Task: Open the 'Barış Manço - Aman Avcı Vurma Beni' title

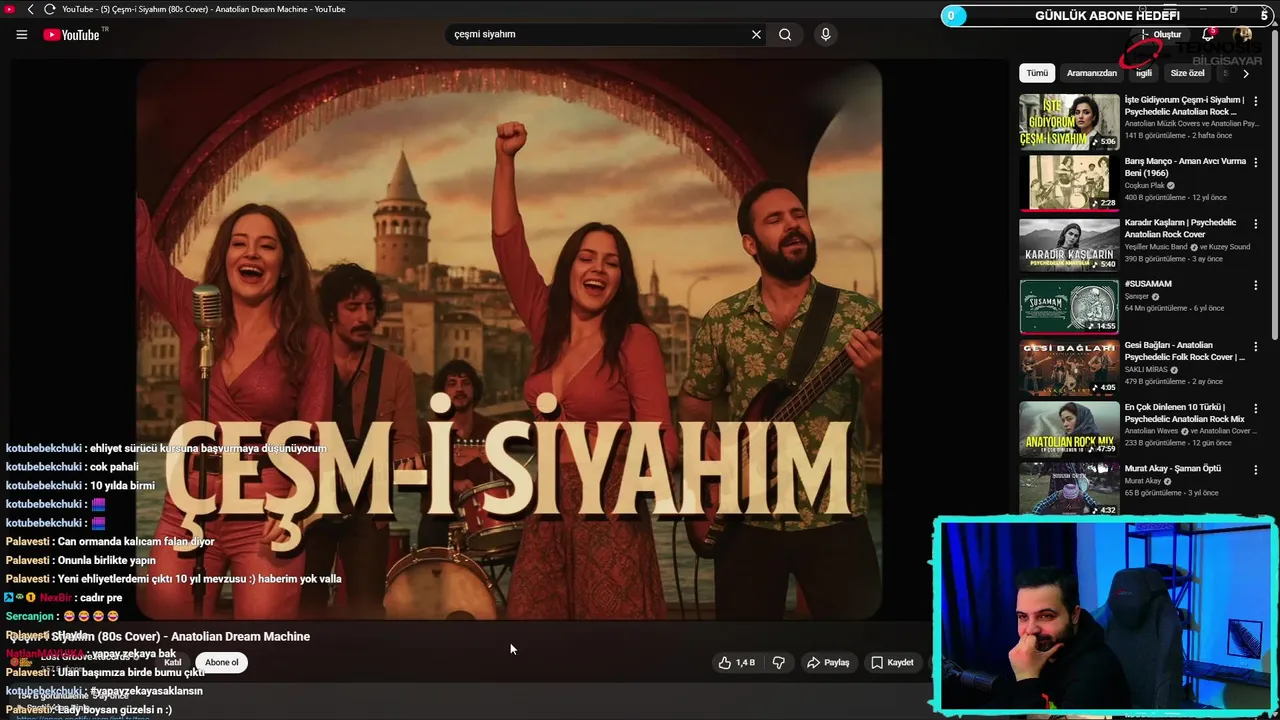Action: tap(1185, 167)
